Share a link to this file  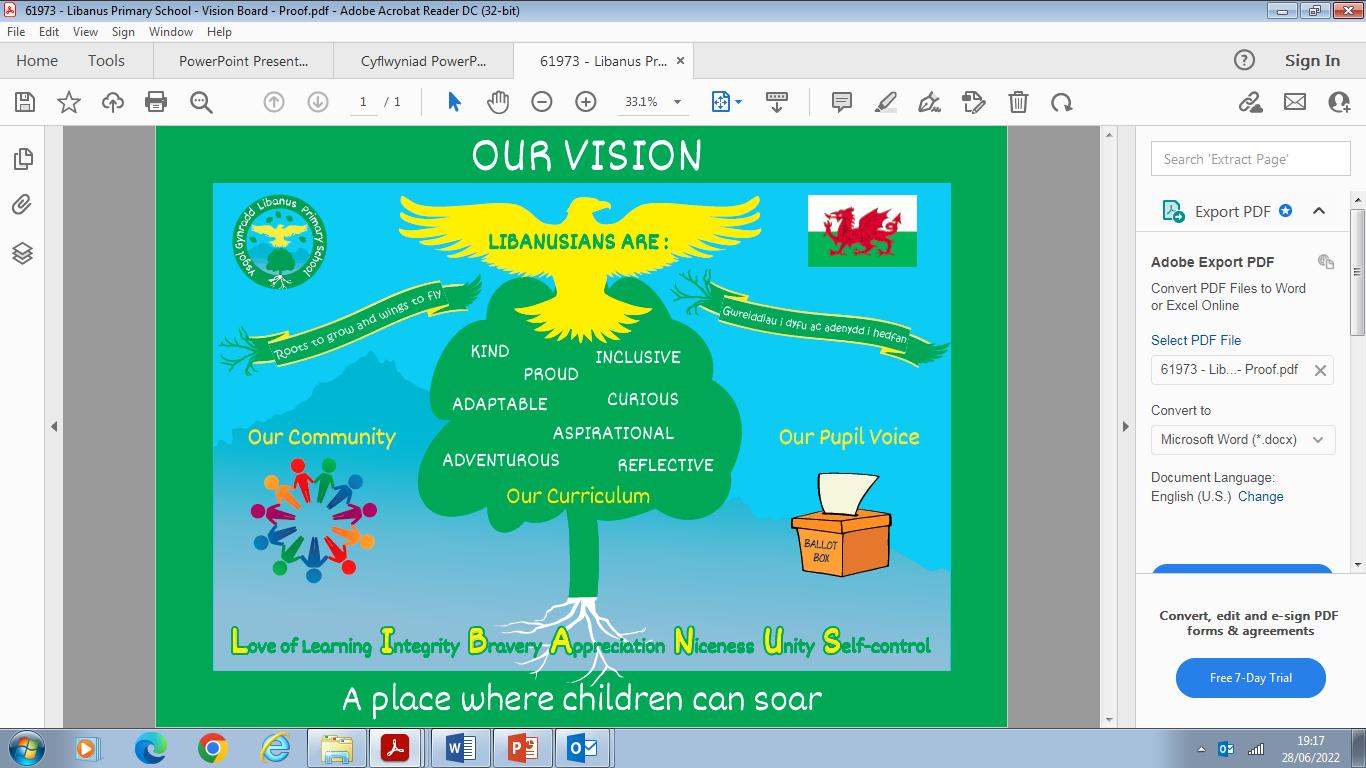pyautogui.click(x=1250, y=102)
